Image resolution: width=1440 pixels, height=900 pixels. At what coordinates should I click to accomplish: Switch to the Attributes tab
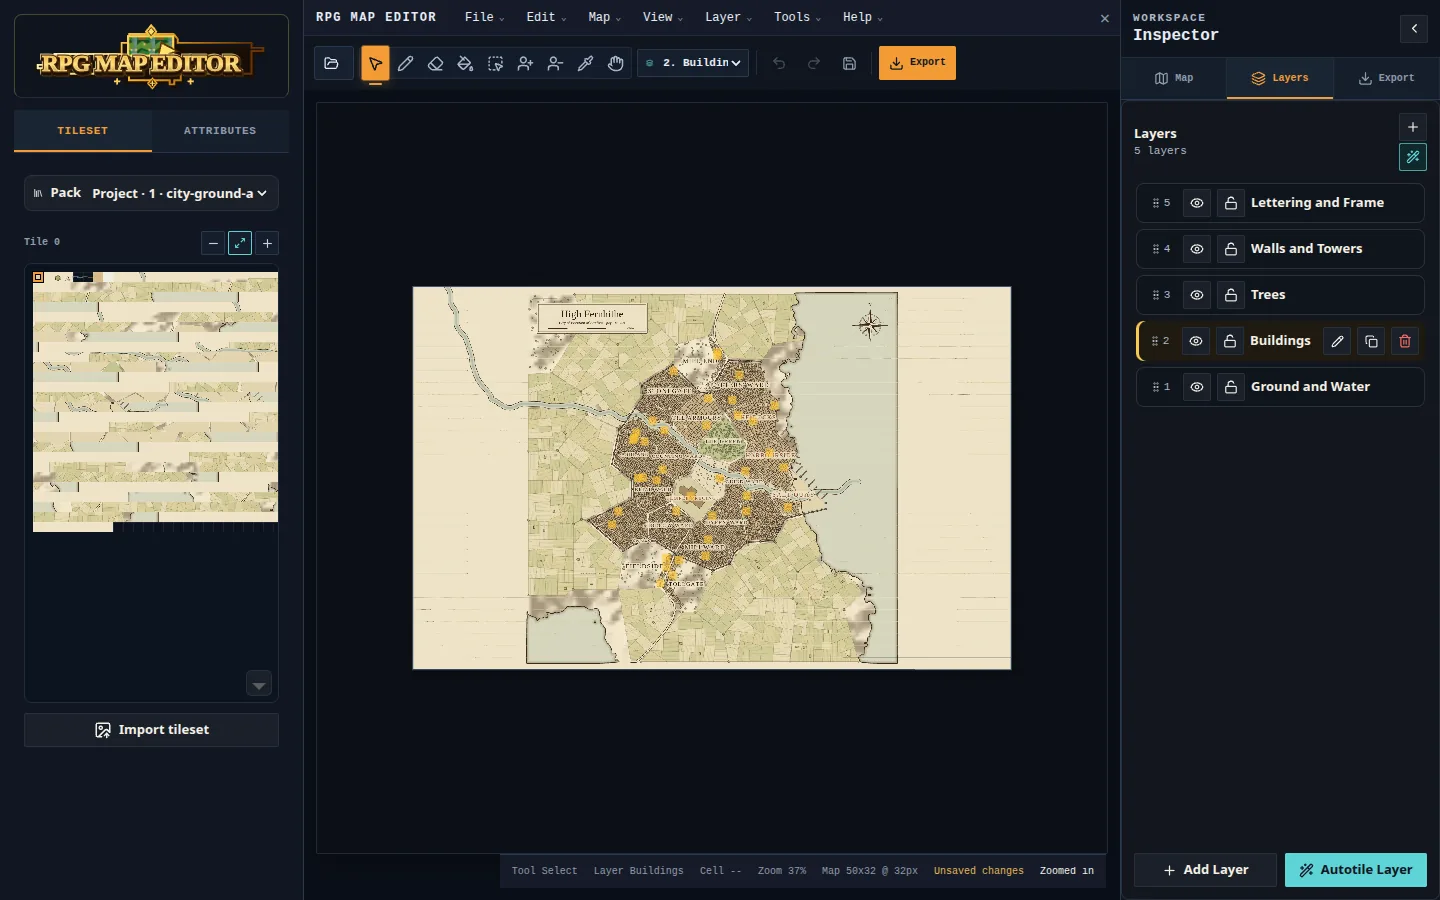point(220,131)
